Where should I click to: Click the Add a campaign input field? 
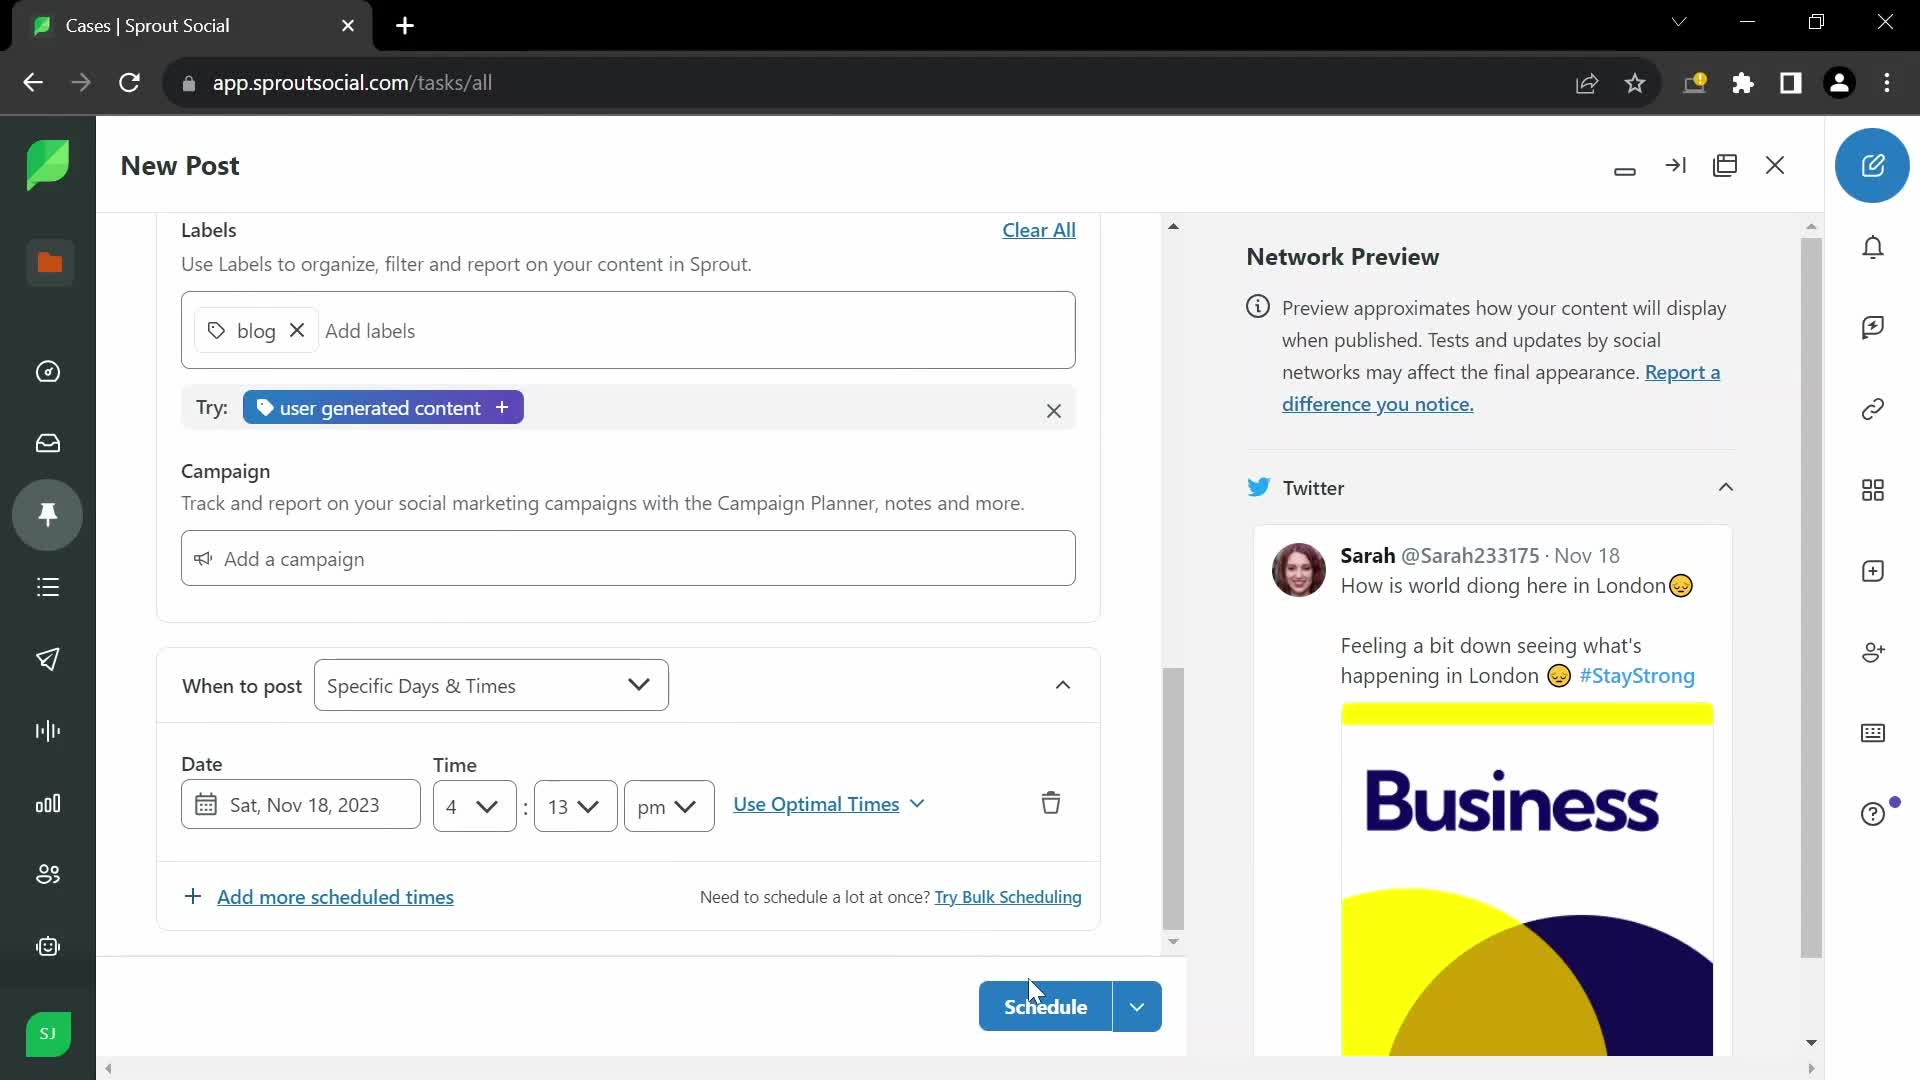[x=630, y=558]
